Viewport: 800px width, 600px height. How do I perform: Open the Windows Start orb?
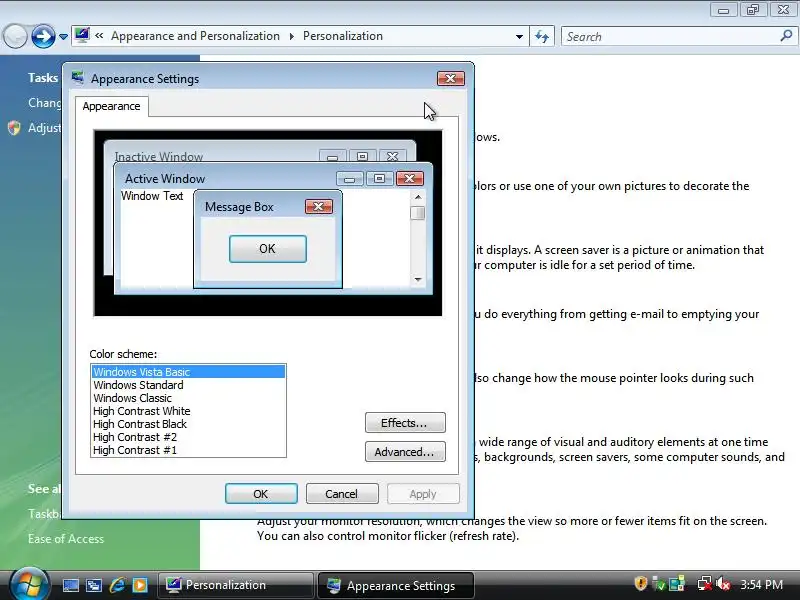point(30,584)
